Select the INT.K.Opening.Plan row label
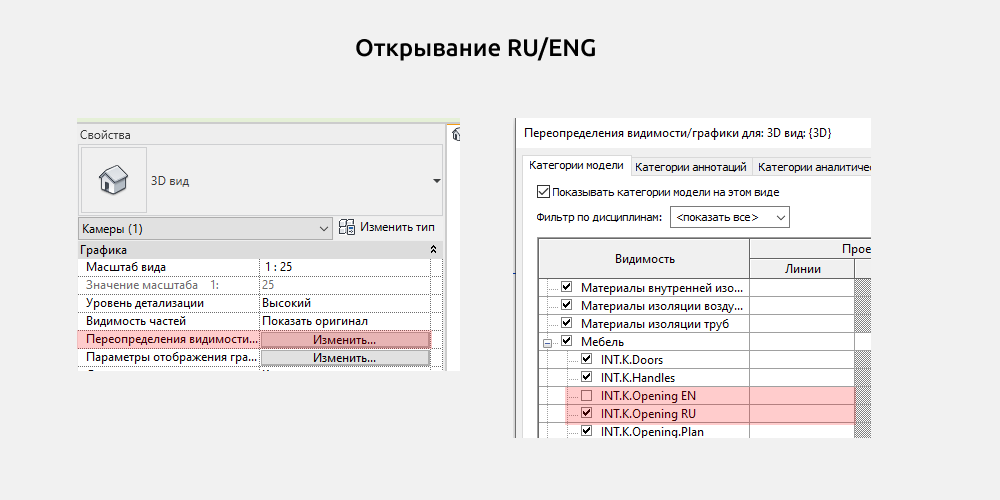This screenshot has width=1000, height=500. point(652,432)
